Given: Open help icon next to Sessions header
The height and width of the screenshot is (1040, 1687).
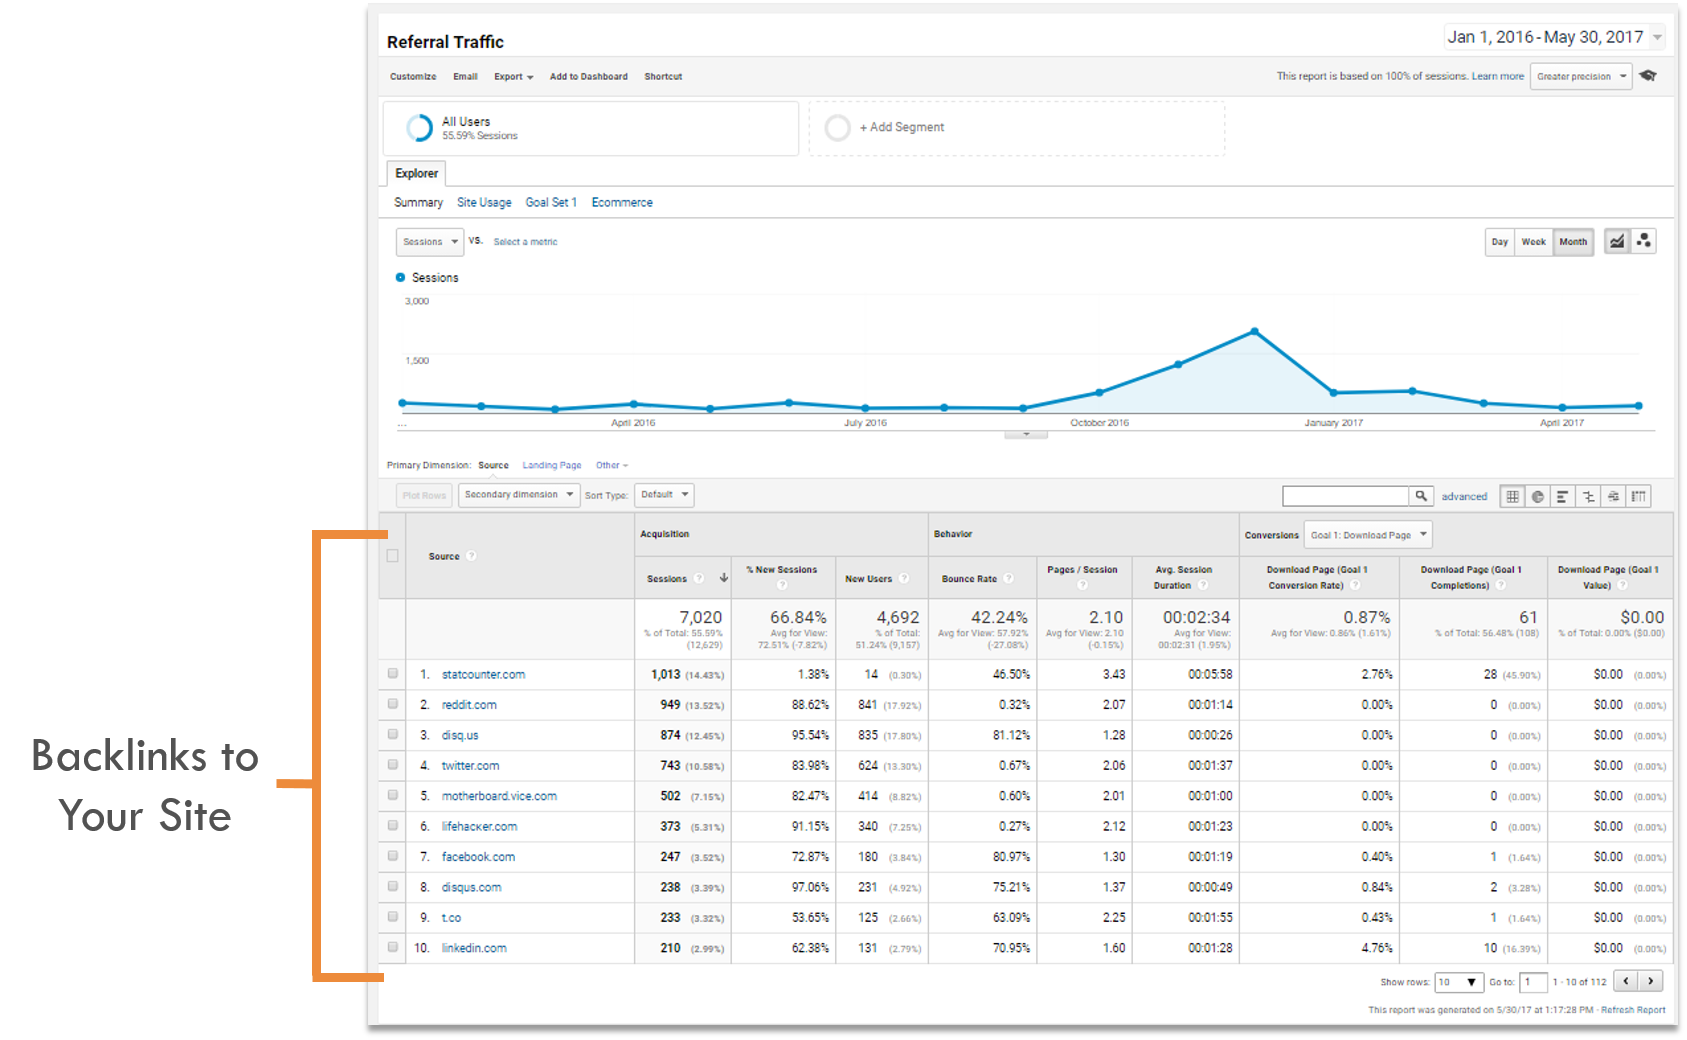Looking at the screenshot, I should pyautogui.click(x=699, y=578).
